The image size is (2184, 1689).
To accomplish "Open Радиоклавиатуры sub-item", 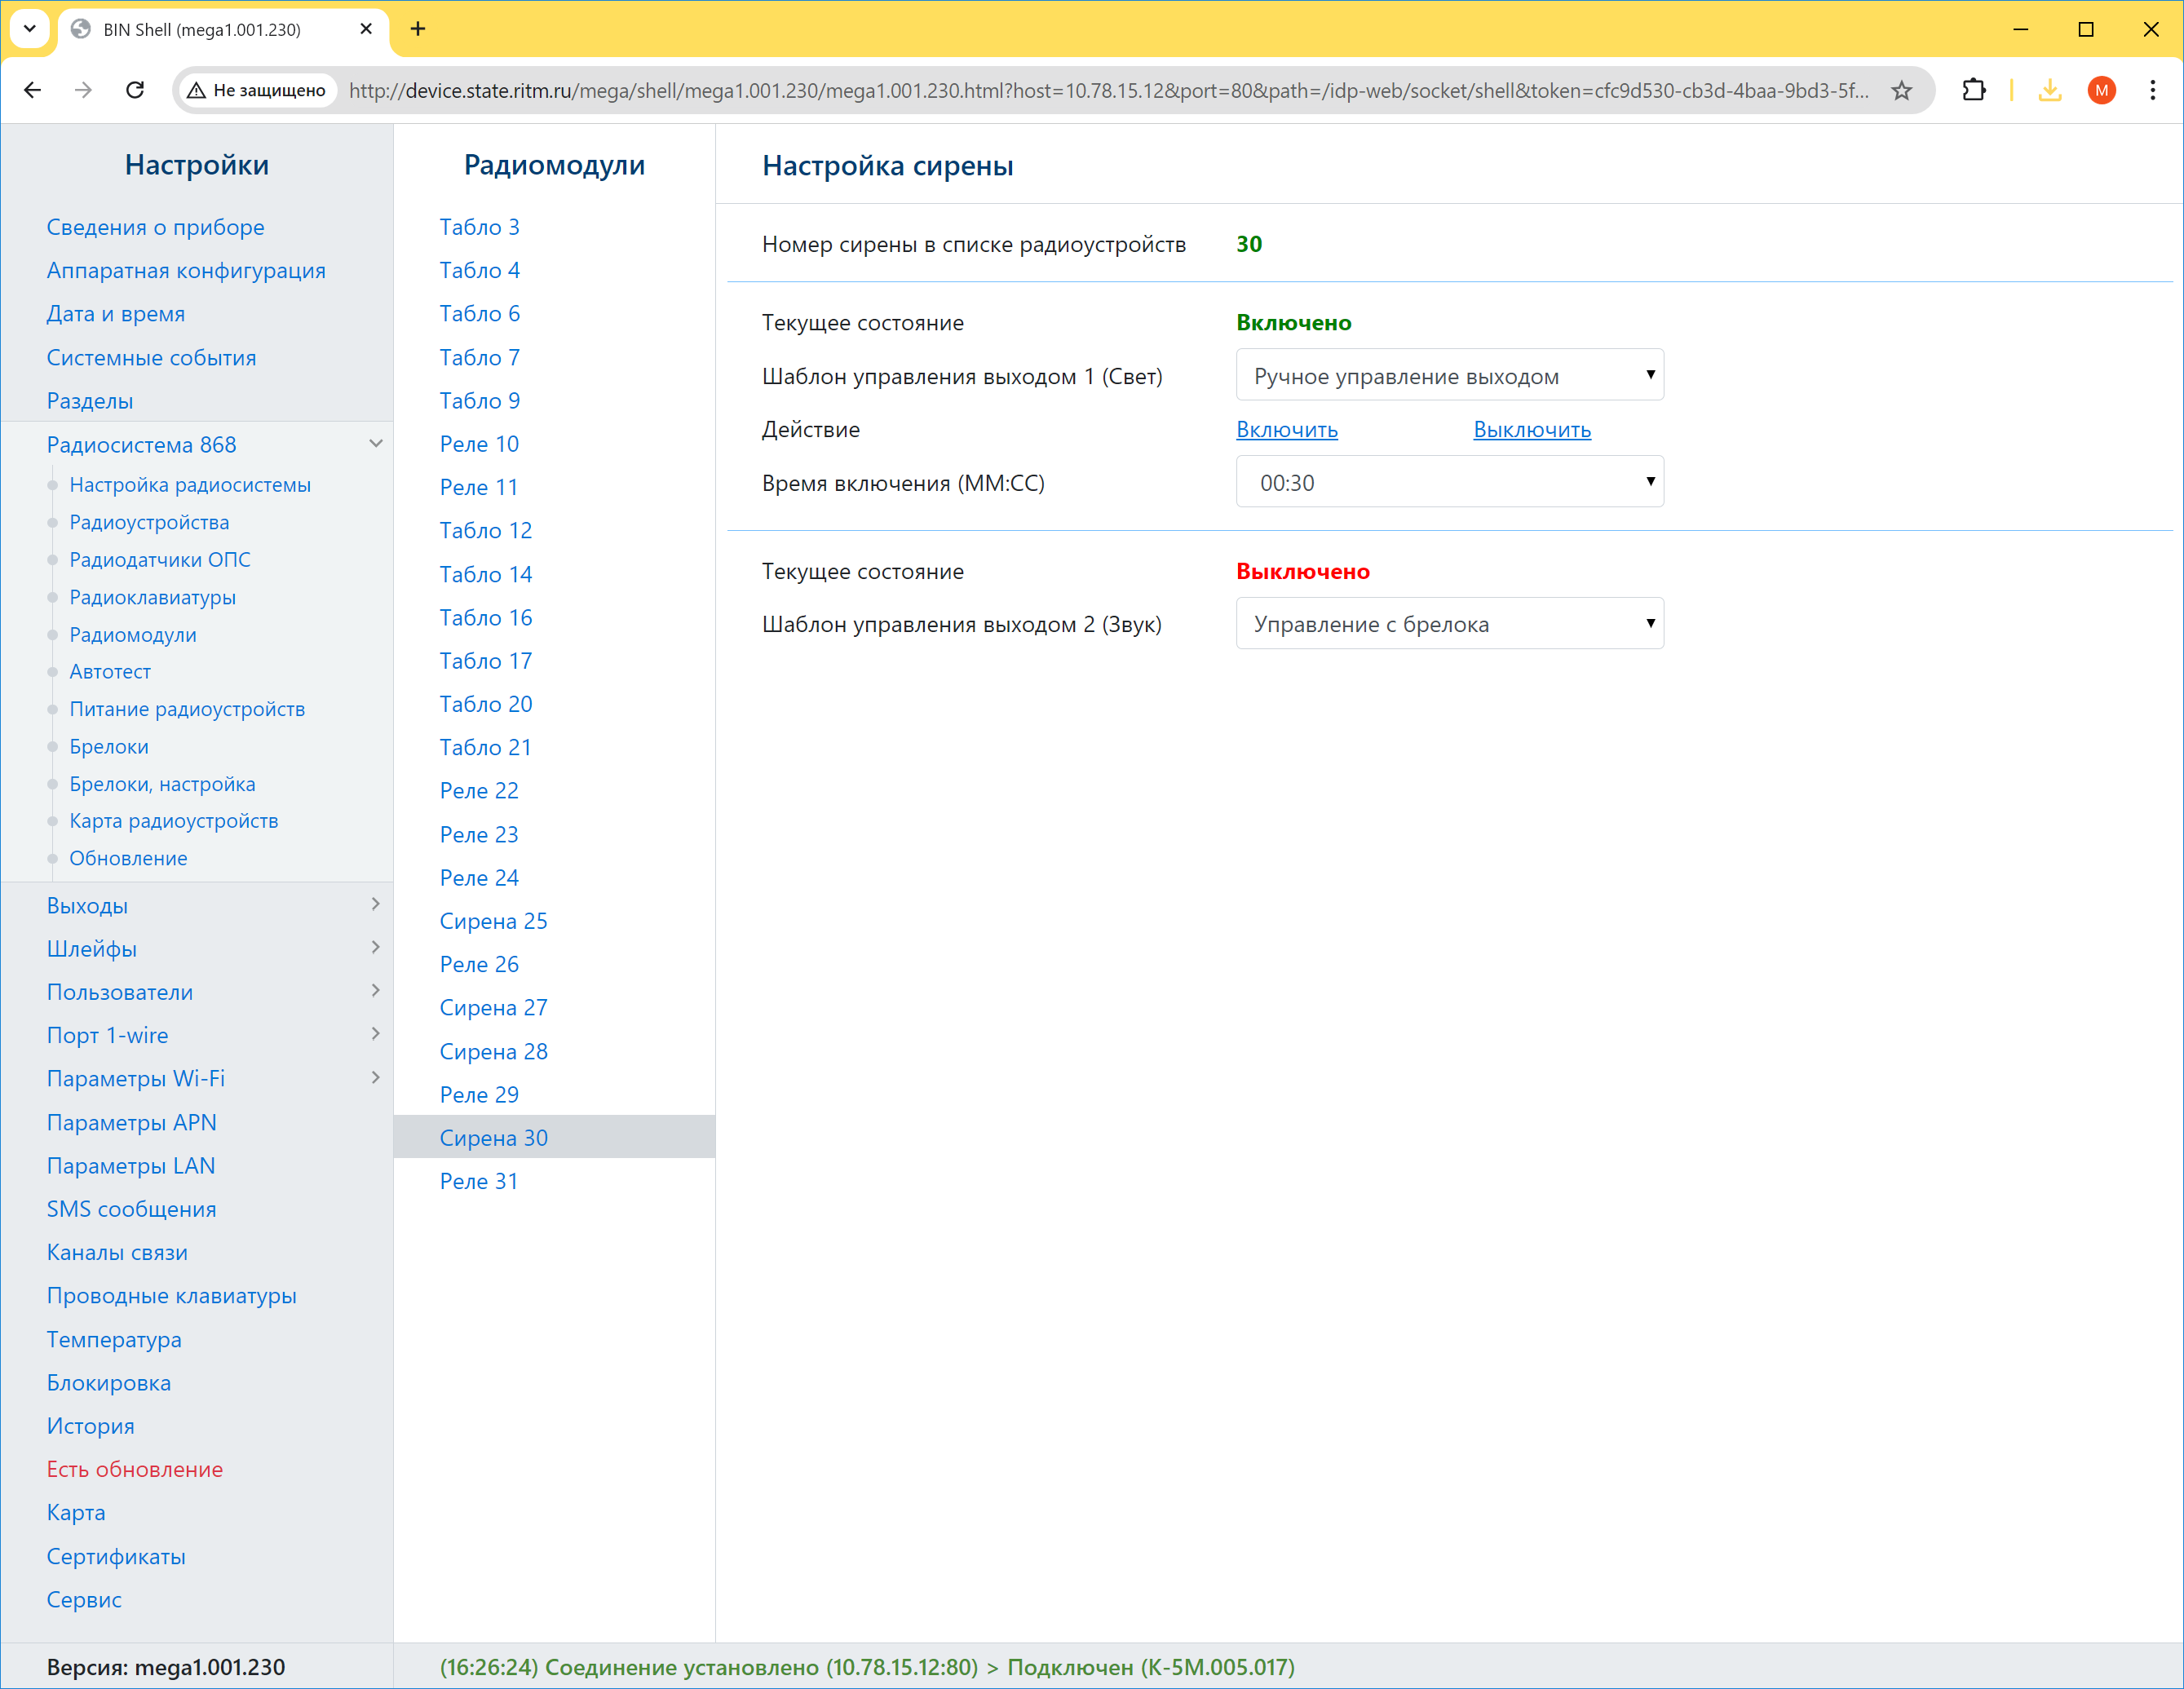I will (x=152, y=597).
